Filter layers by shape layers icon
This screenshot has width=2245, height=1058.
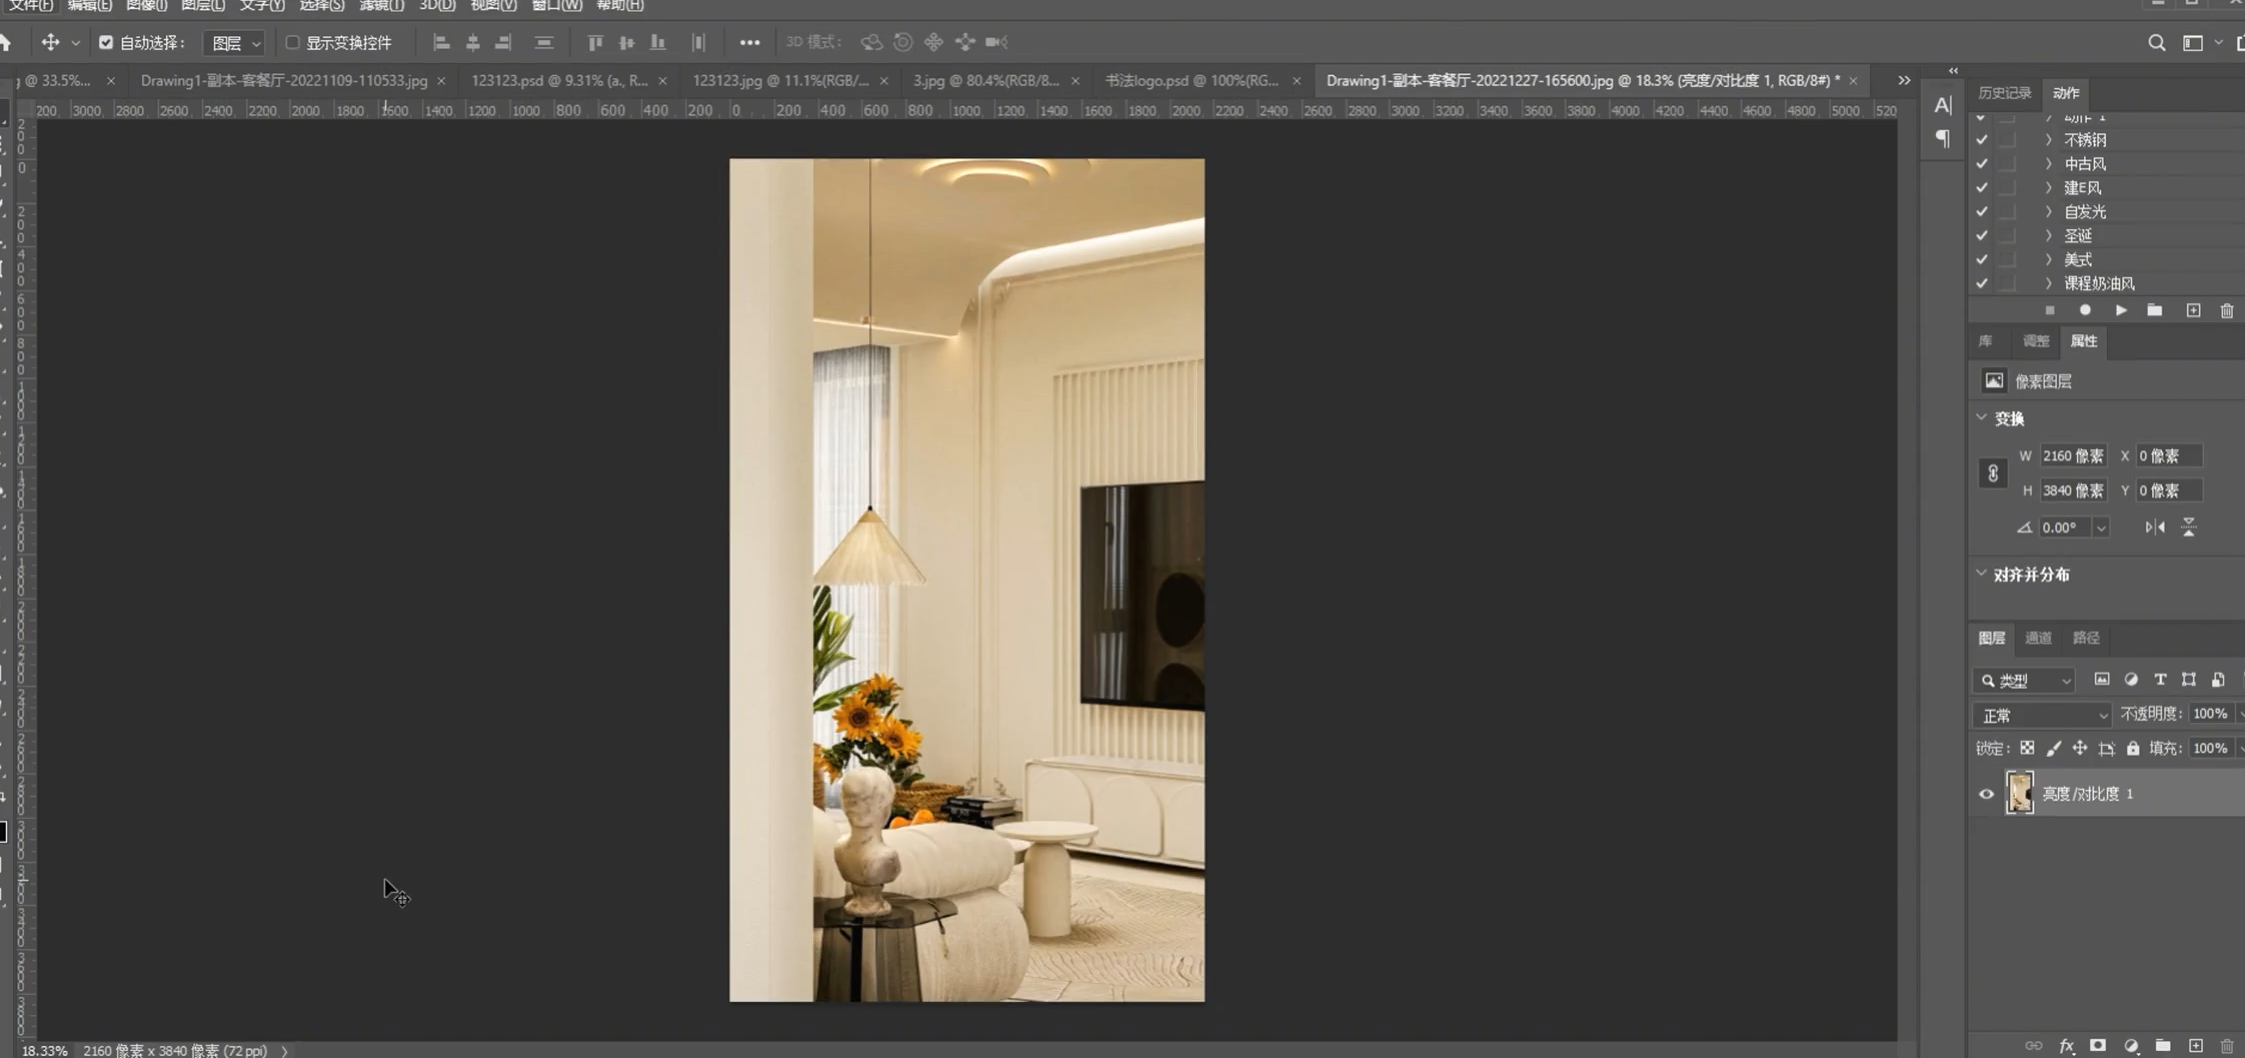2189,680
